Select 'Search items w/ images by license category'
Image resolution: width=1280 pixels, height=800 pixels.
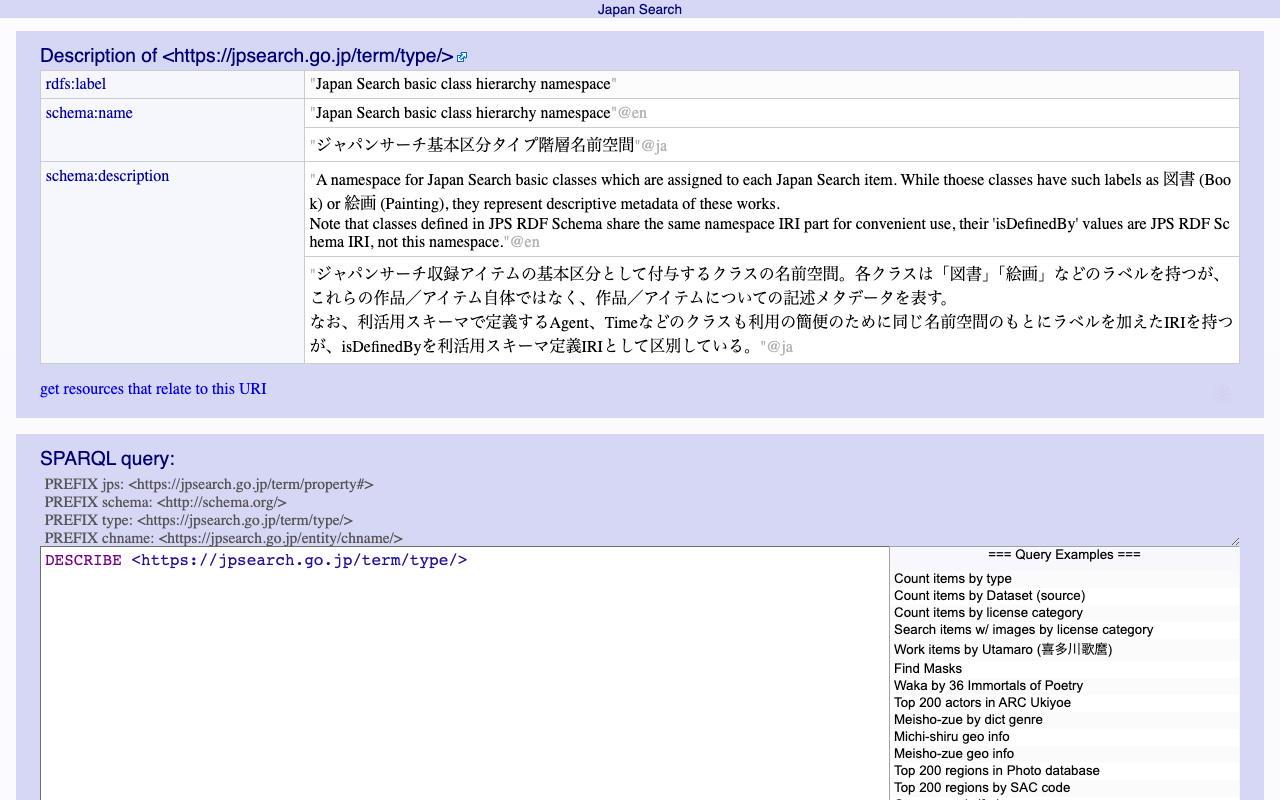[x=1023, y=630]
